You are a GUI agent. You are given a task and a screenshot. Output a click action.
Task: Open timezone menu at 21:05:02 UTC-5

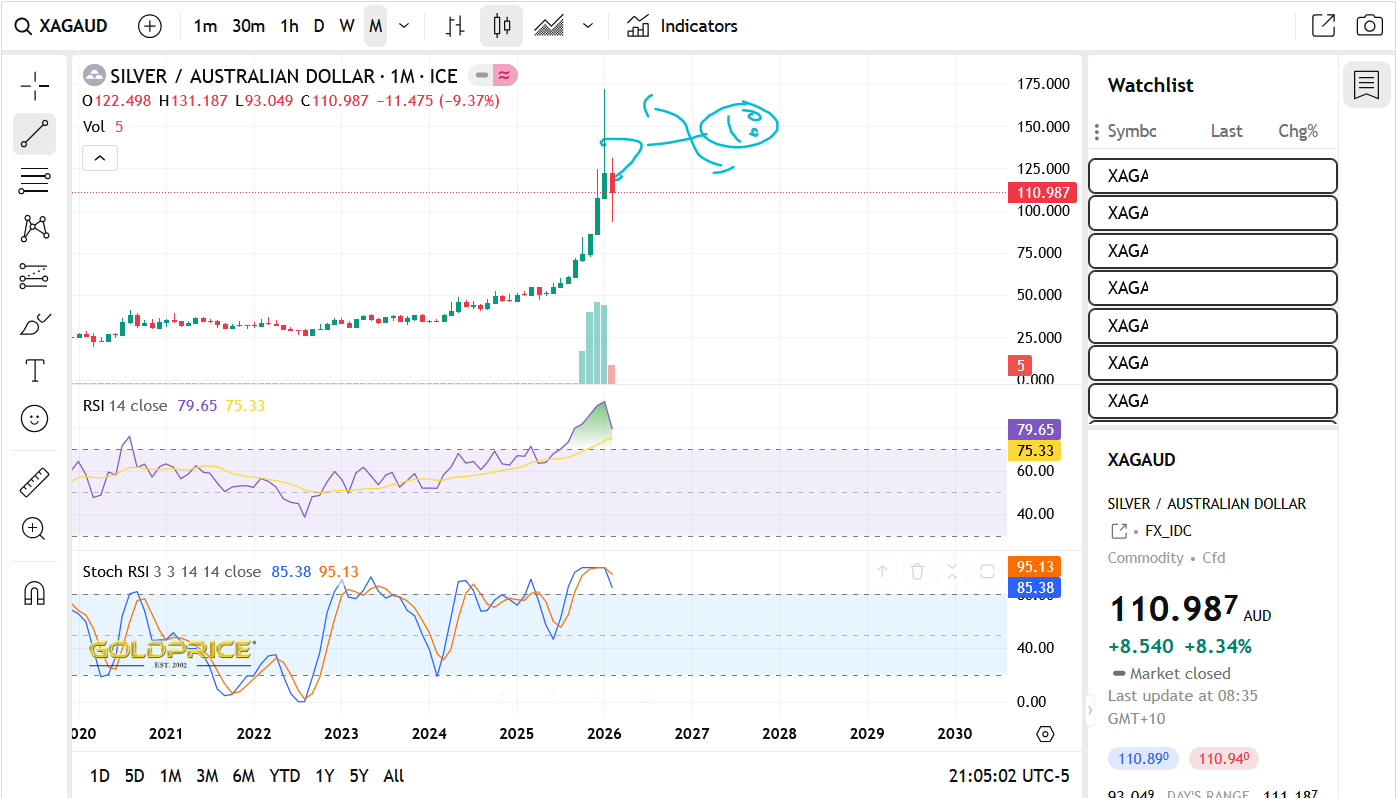[1009, 776]
